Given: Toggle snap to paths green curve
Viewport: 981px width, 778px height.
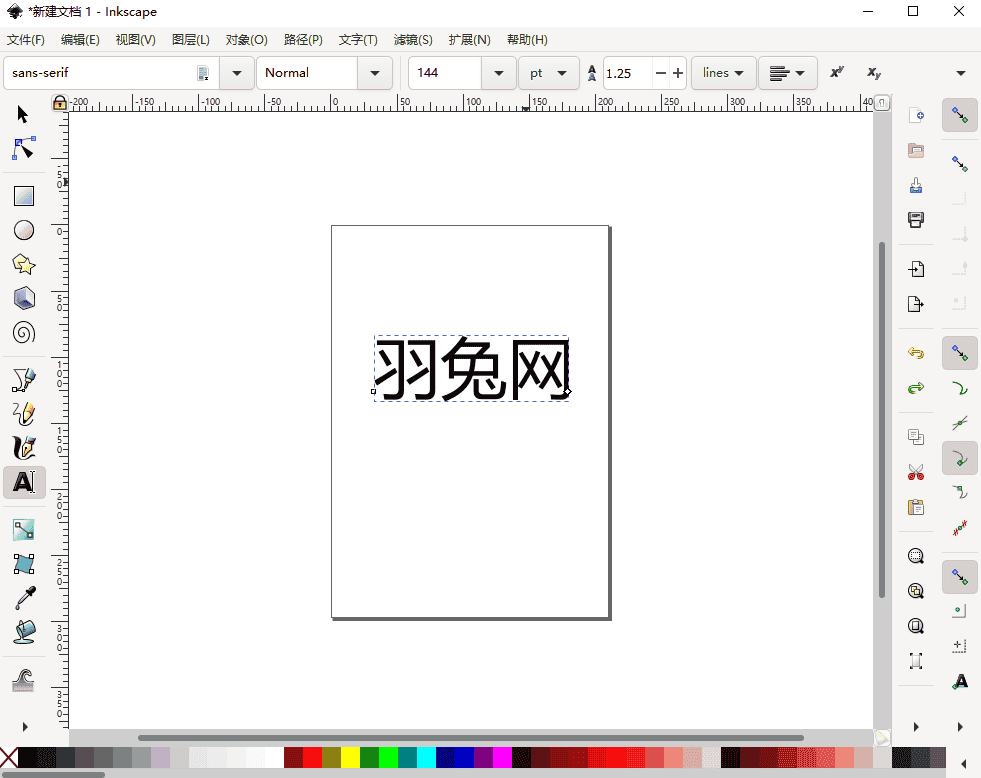Looking at the screenshot, I should [x=960, y=388].
